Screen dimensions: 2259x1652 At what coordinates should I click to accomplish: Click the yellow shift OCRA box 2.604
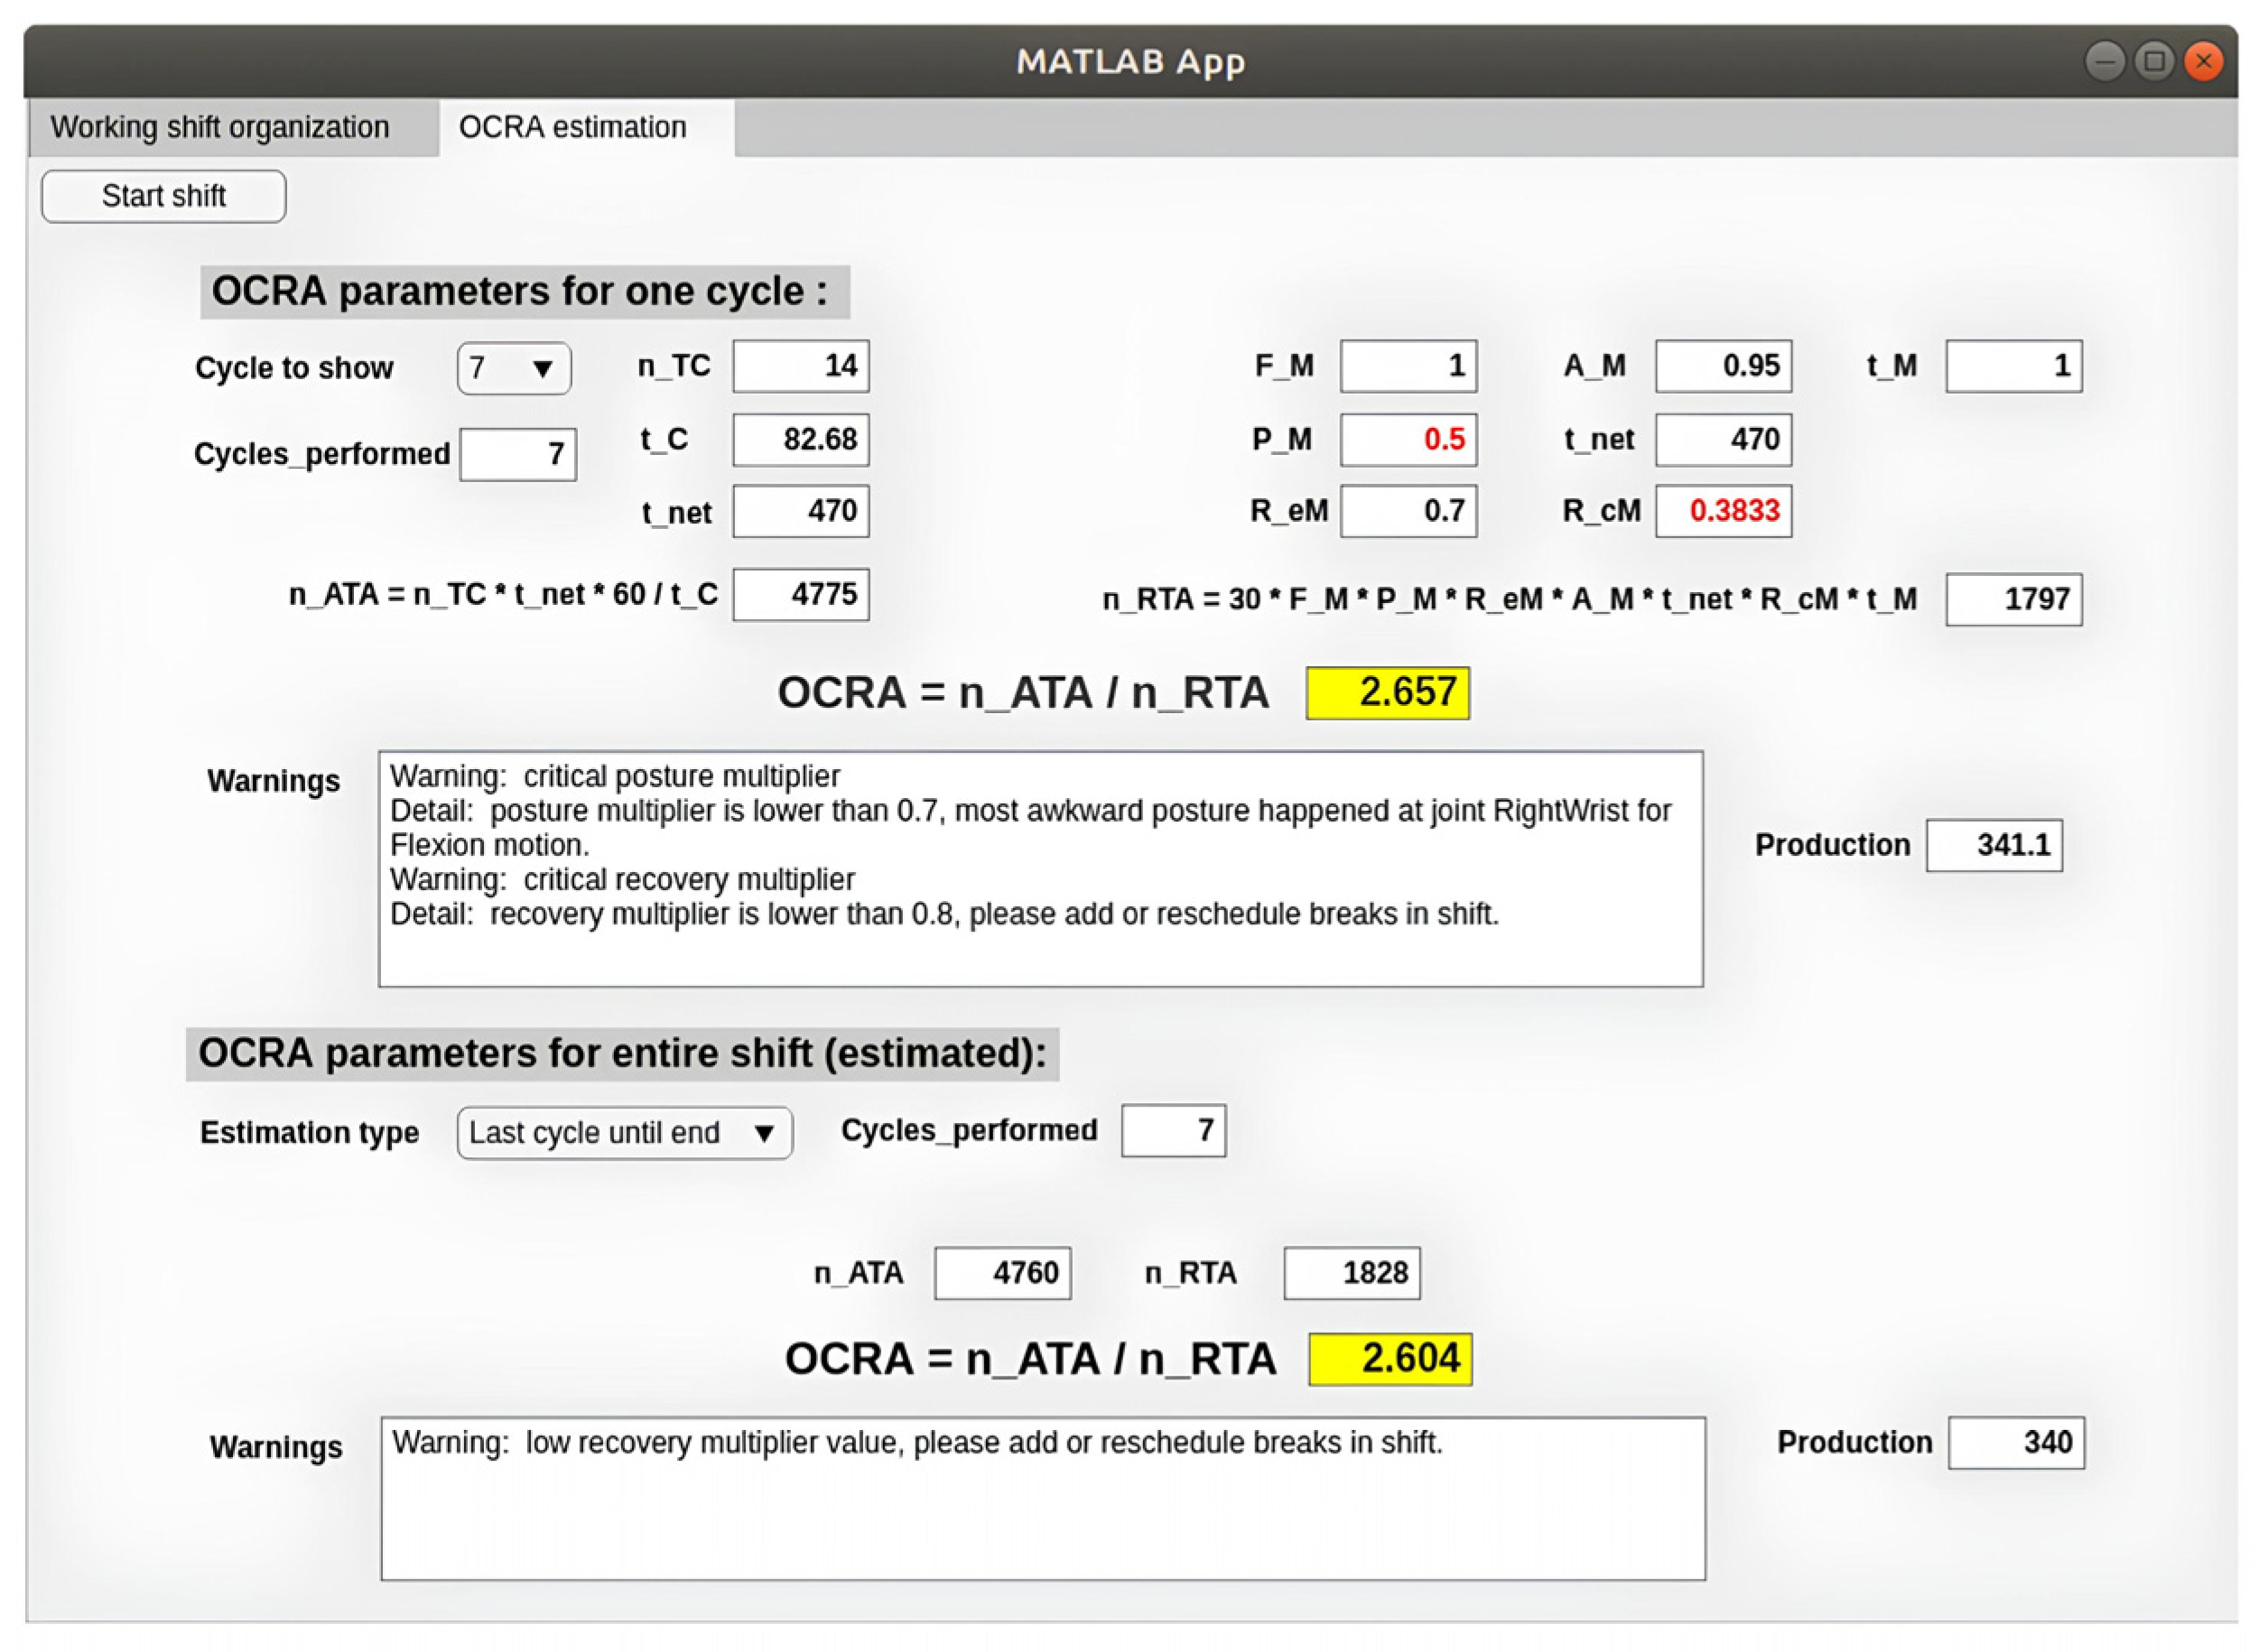pos(1390,1359)
